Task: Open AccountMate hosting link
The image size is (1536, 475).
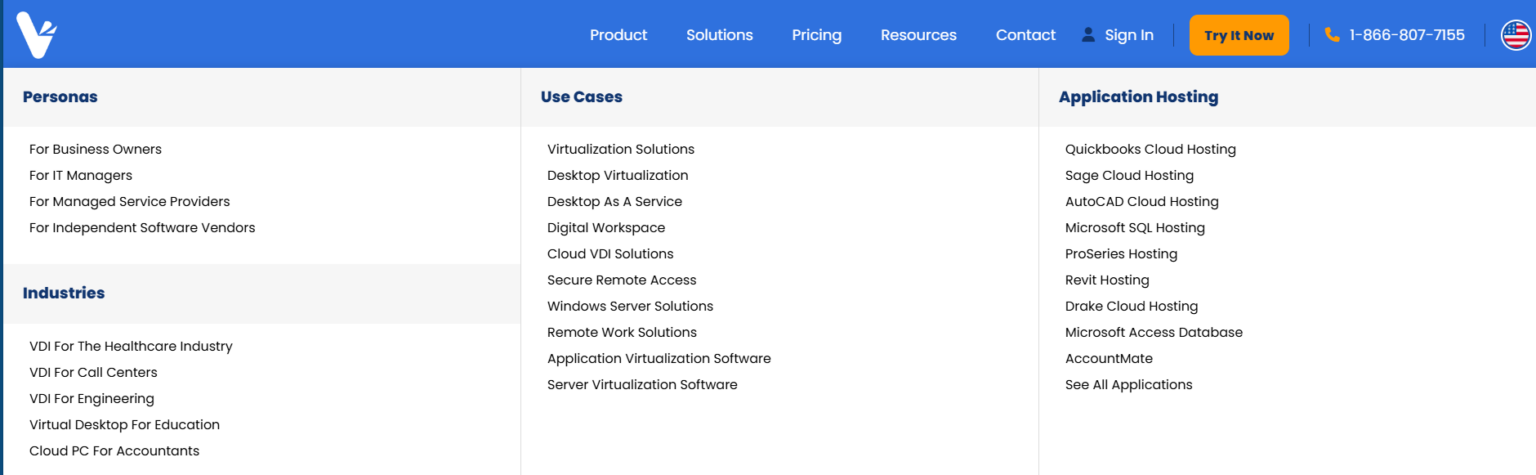Action: [x=1109, y=358]
